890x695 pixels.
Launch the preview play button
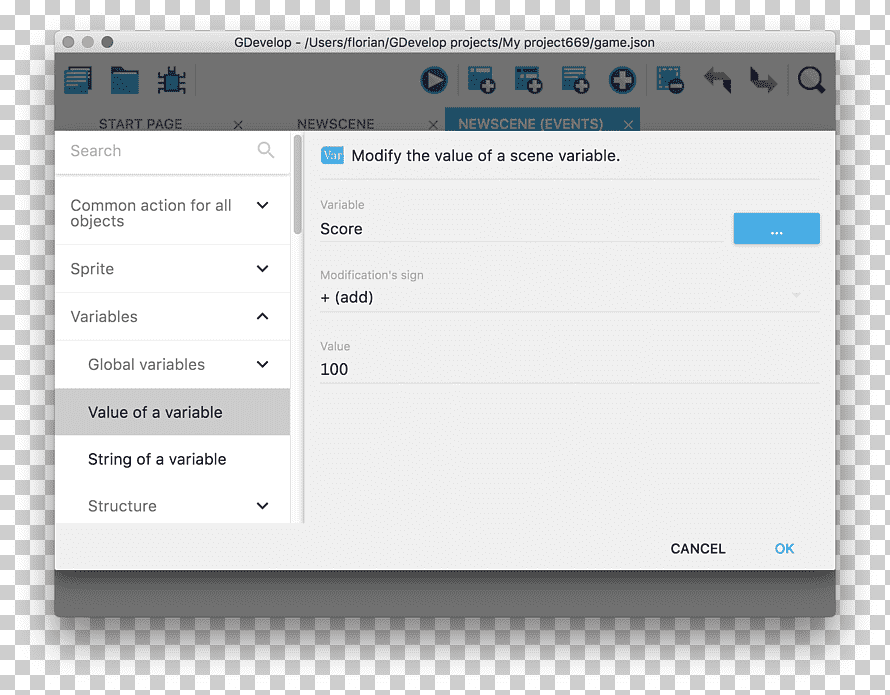click(x=434, y=80)
